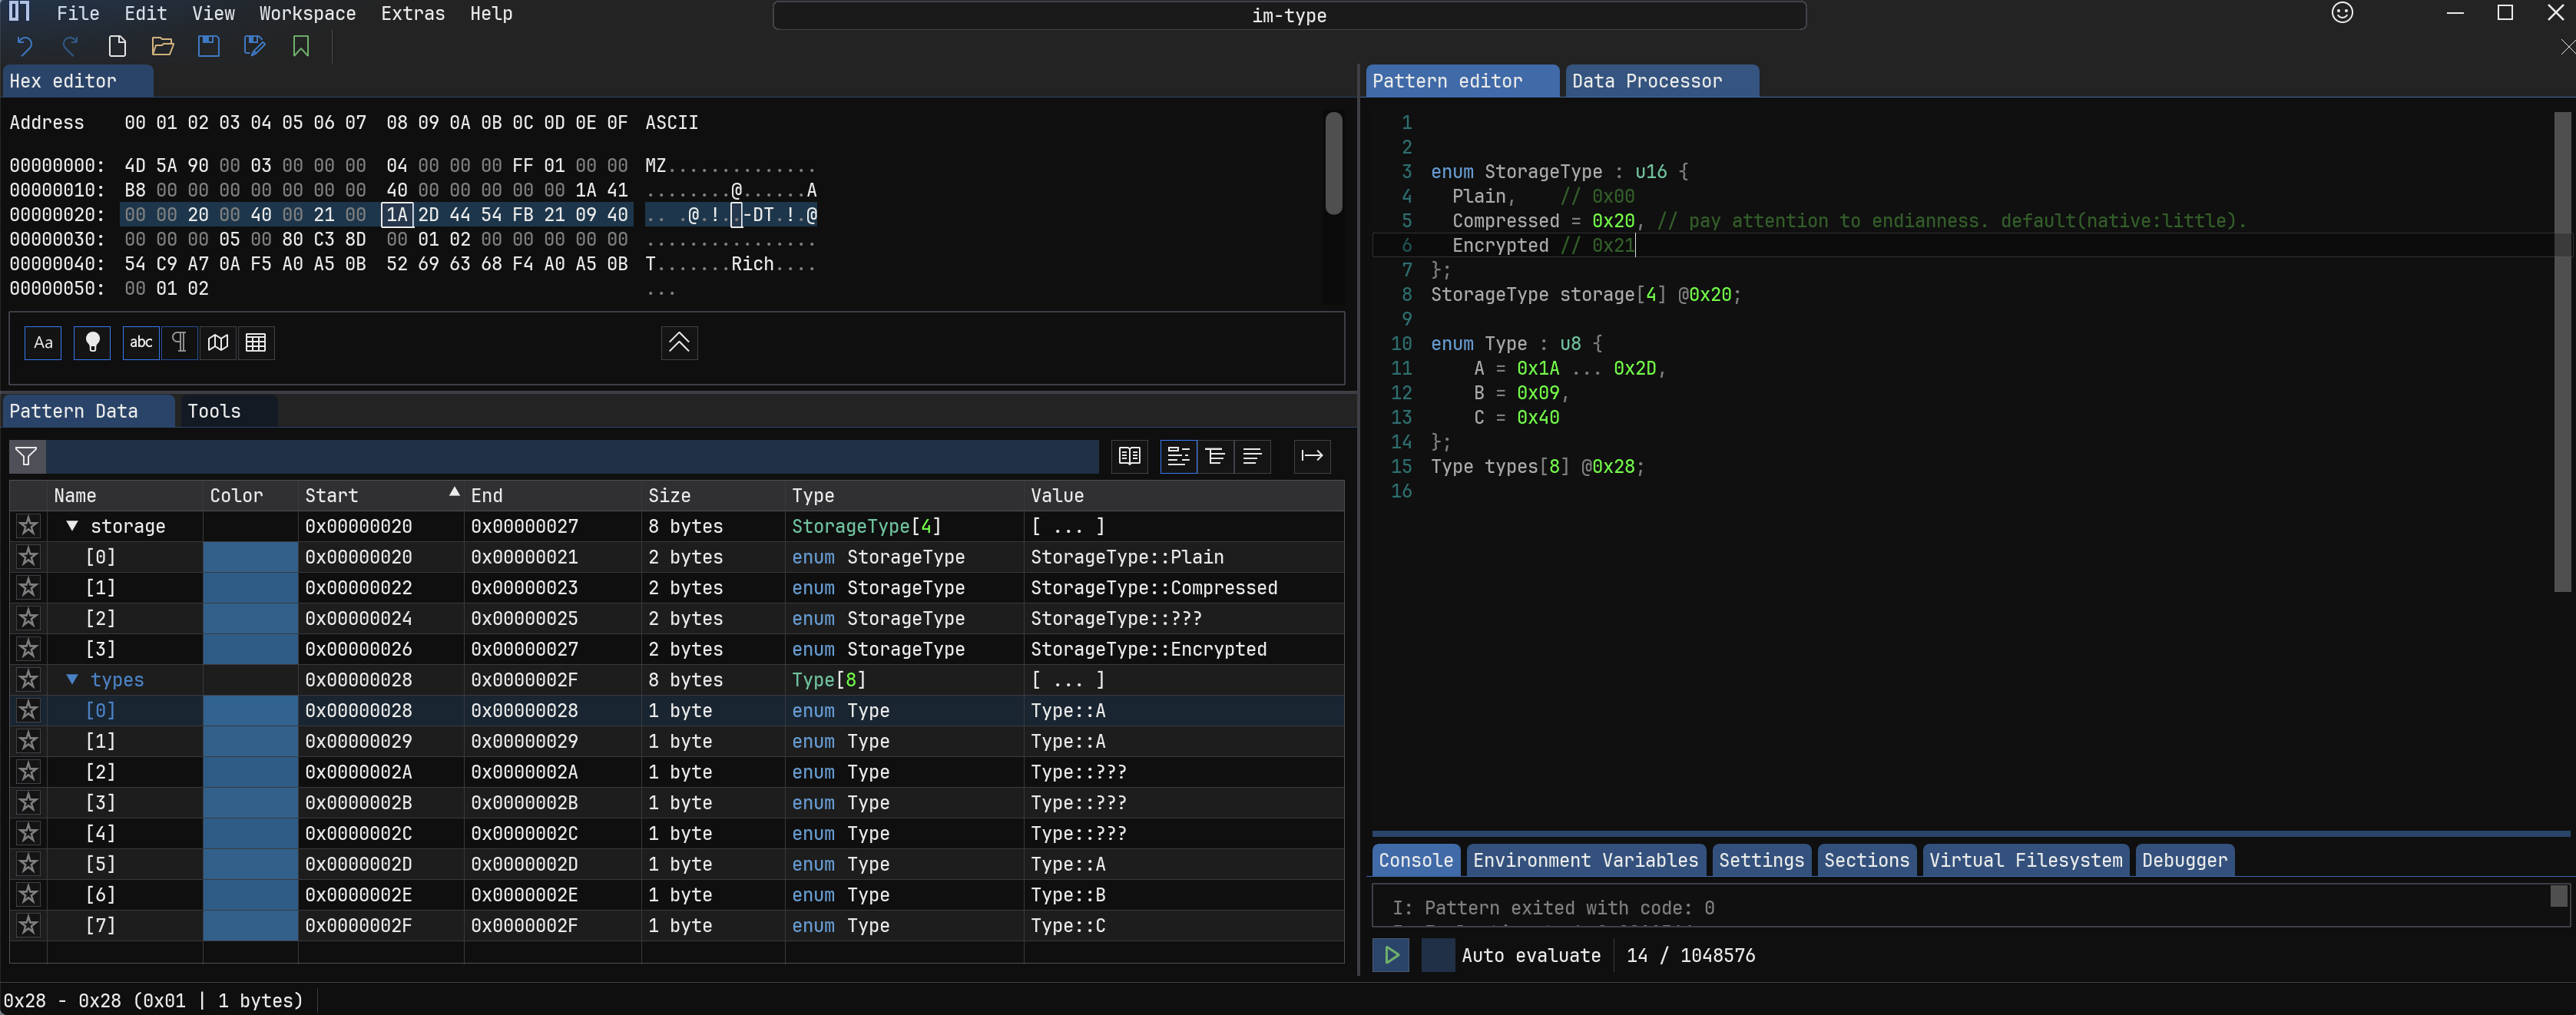Toggle the uppercase hex 'Aa' button

point(43,343)
